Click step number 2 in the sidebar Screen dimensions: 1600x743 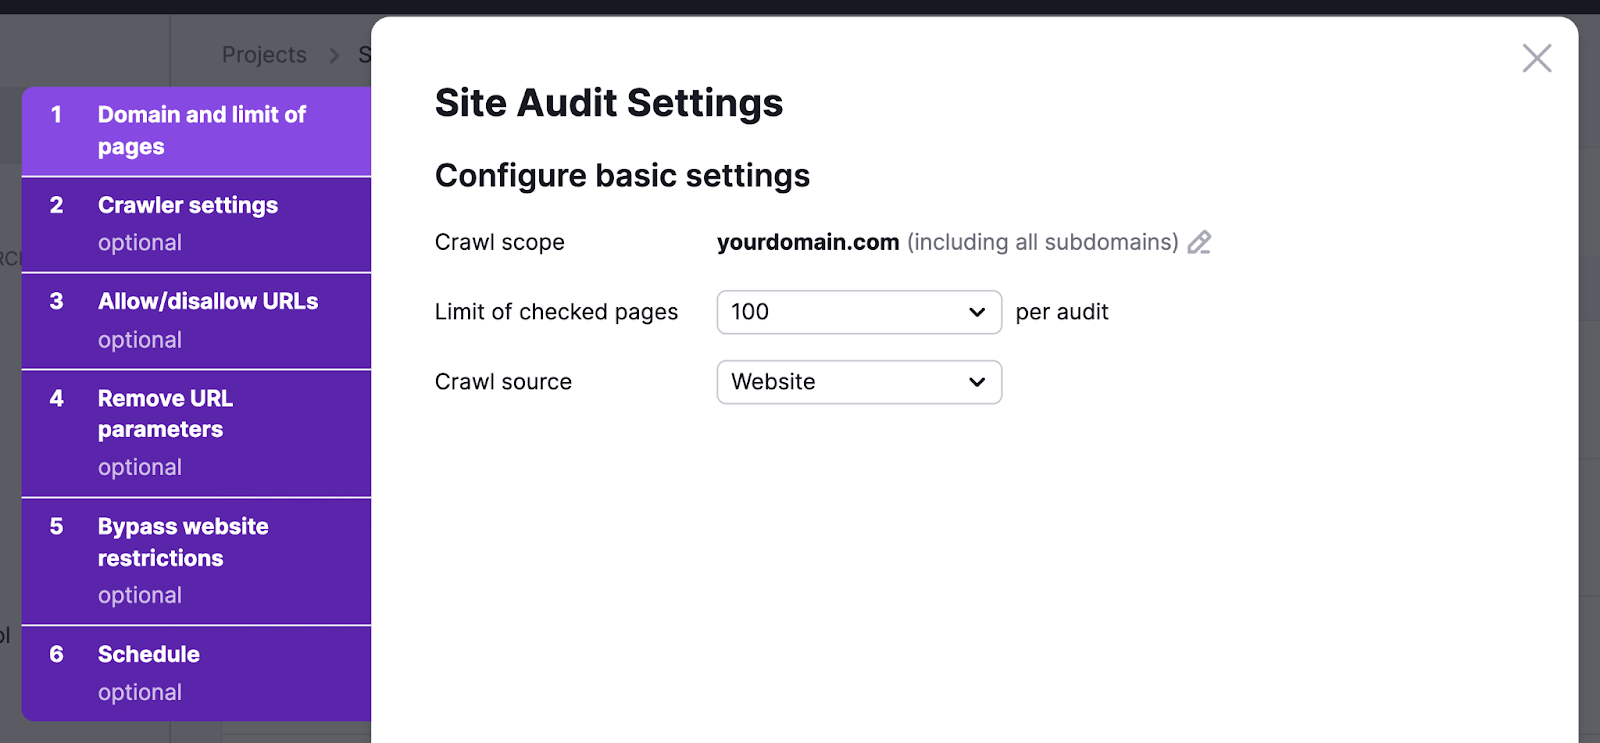[57, 206]
